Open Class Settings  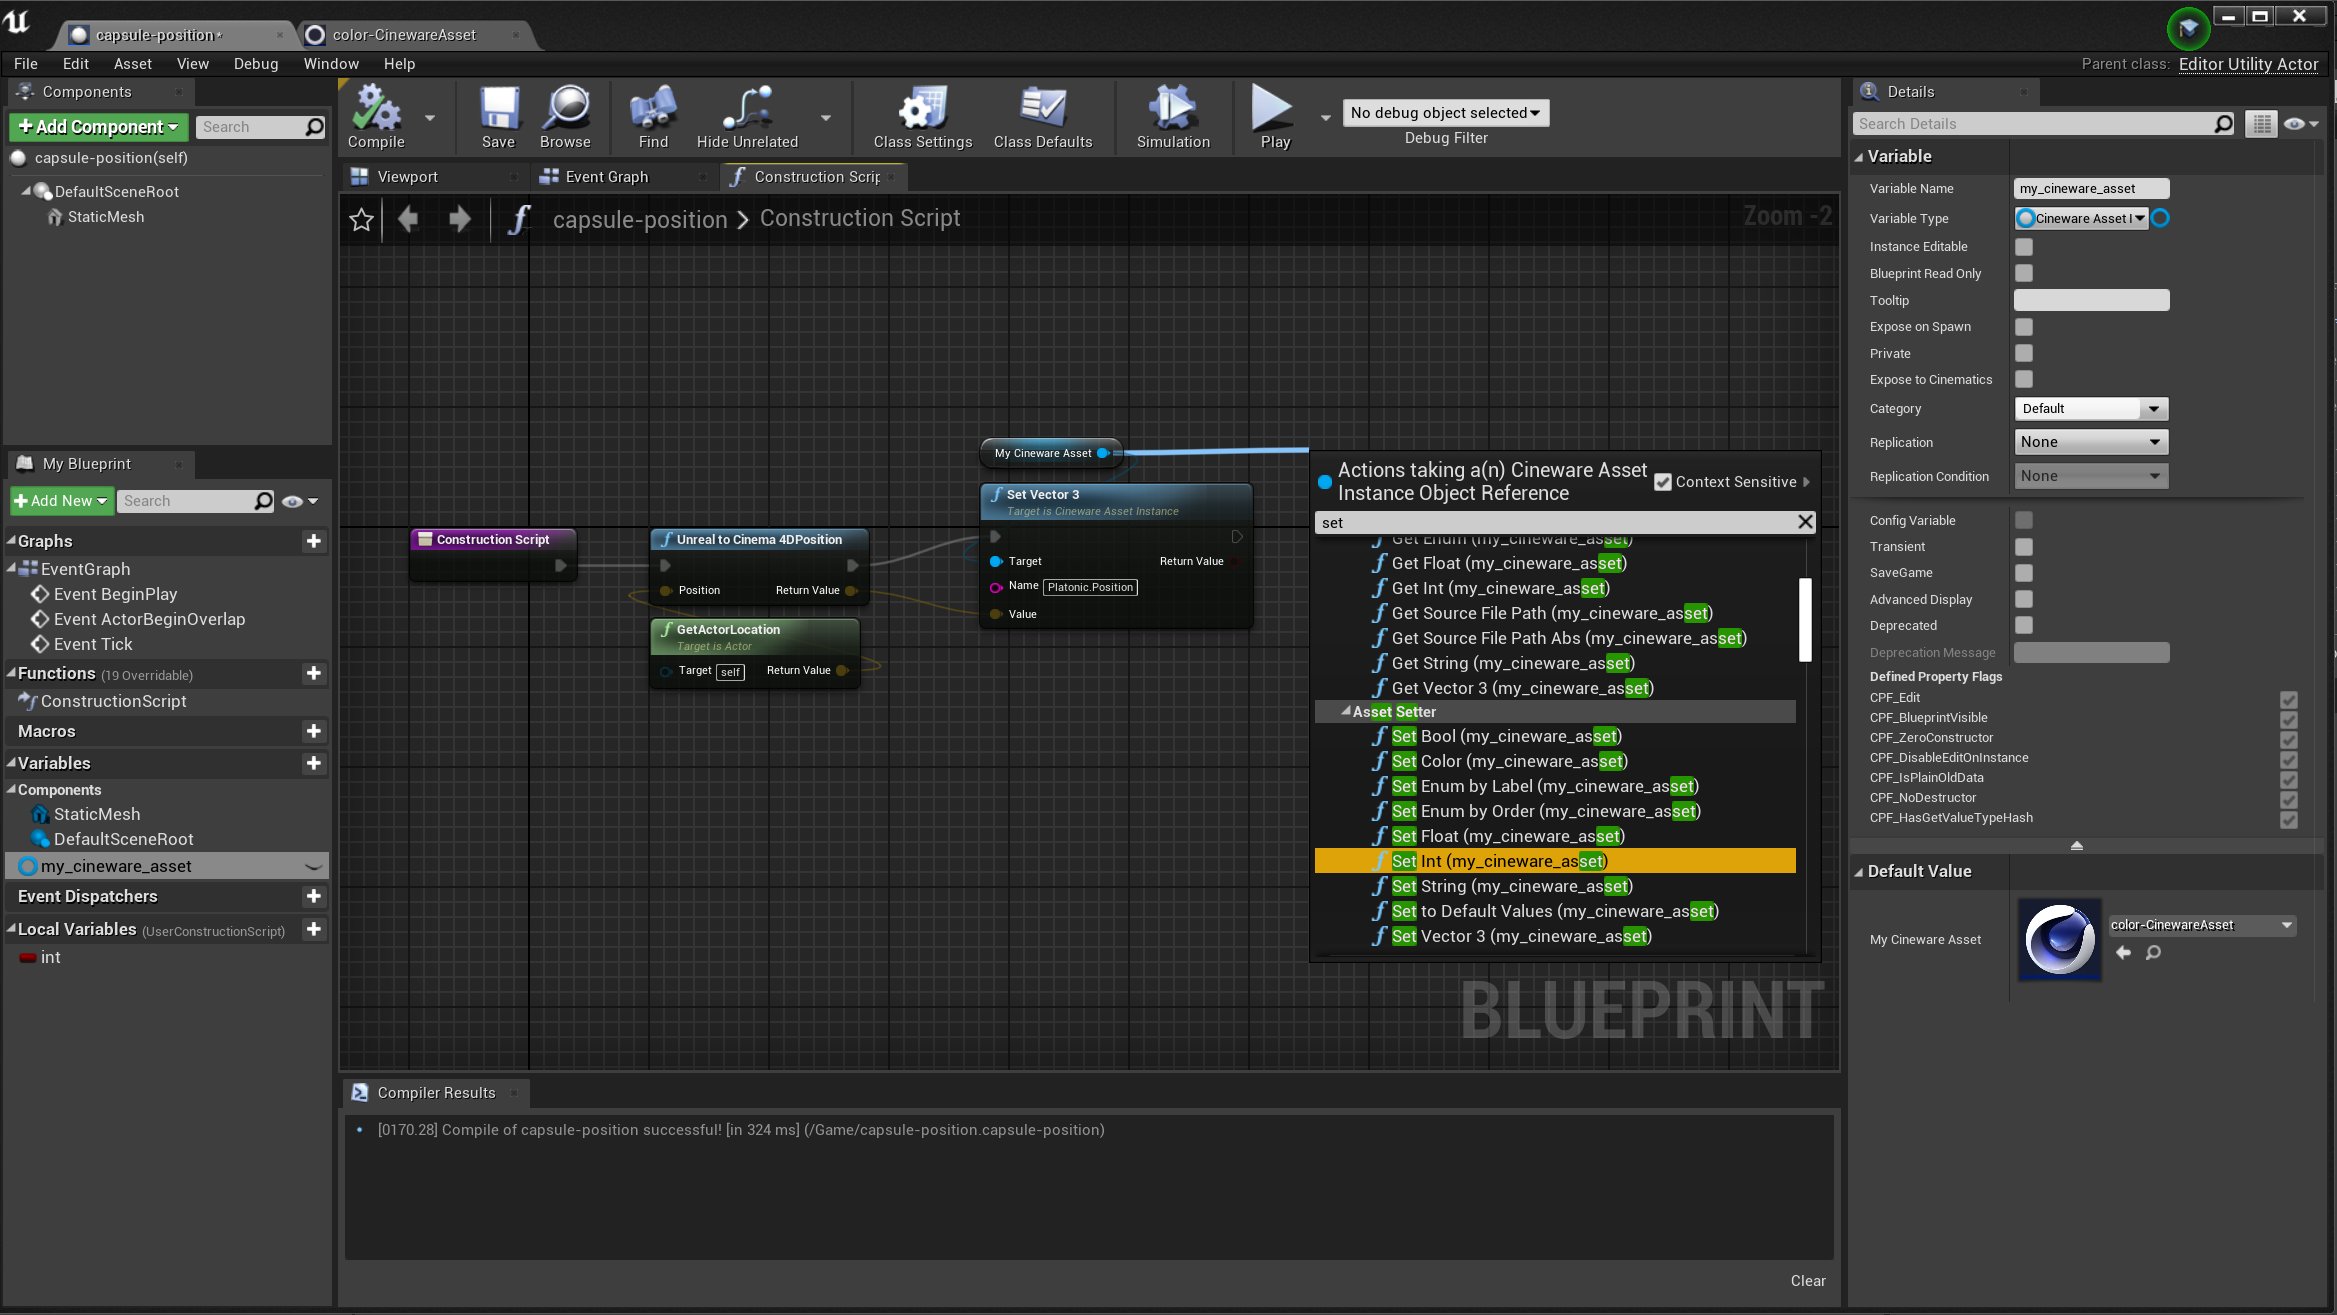click(x=922, y=117)
